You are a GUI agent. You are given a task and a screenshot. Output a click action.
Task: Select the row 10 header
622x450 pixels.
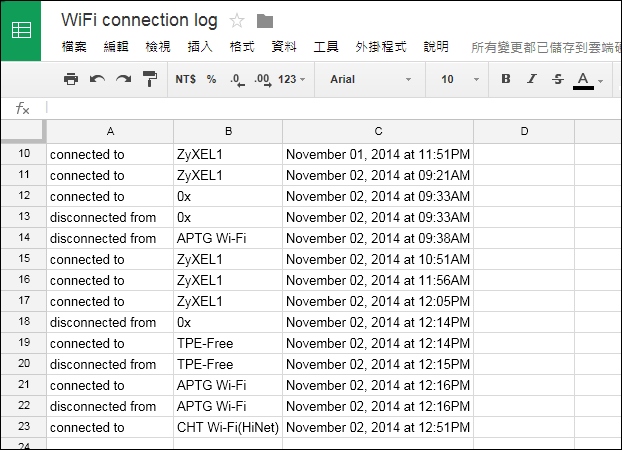(24, 154)
